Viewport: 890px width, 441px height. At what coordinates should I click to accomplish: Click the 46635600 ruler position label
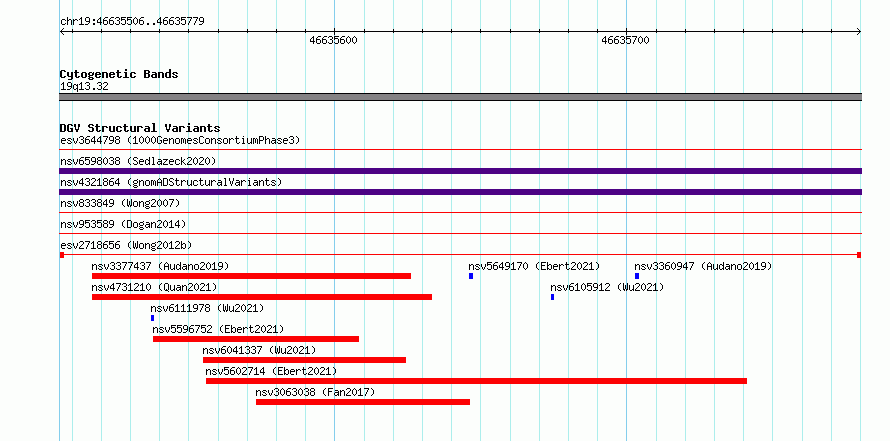pyautogui.click(x=333, y=40)
